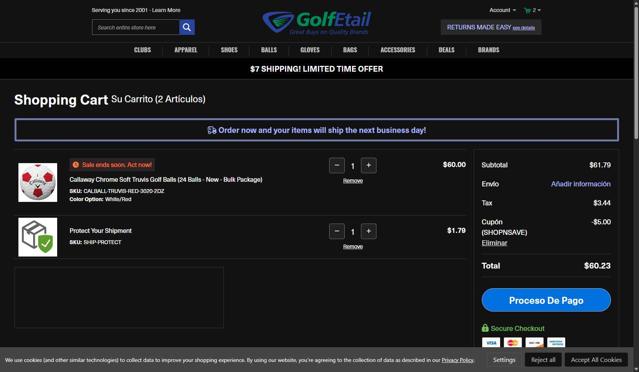Image resolution: width=639 pixels, height=372 pixels.
Task: Click the Sale ends soon alert badge
Action: 112,165
